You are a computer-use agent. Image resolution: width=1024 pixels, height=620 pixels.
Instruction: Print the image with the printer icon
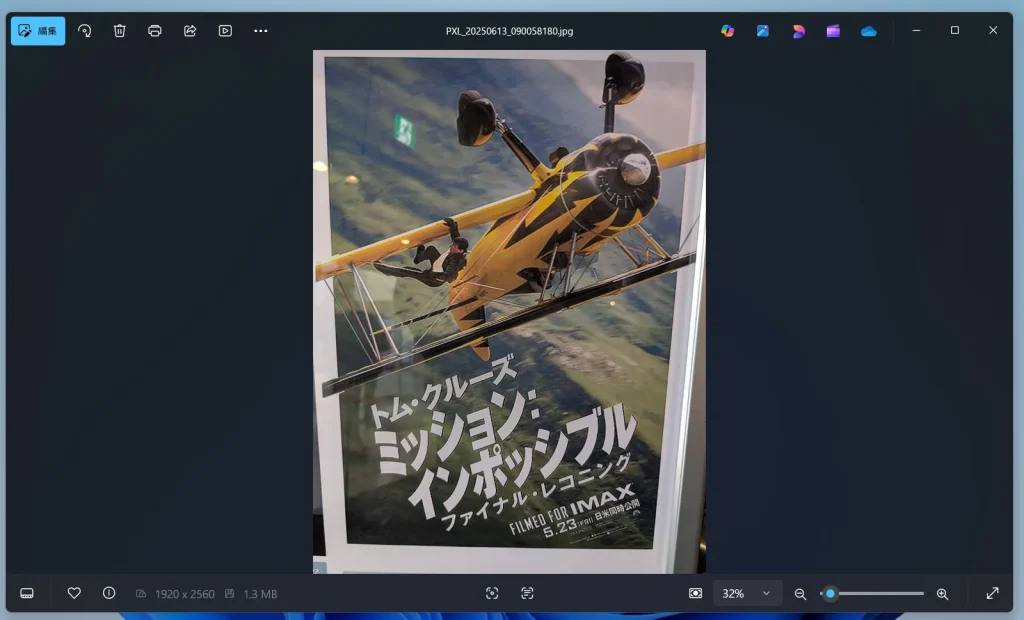(155, 31)
